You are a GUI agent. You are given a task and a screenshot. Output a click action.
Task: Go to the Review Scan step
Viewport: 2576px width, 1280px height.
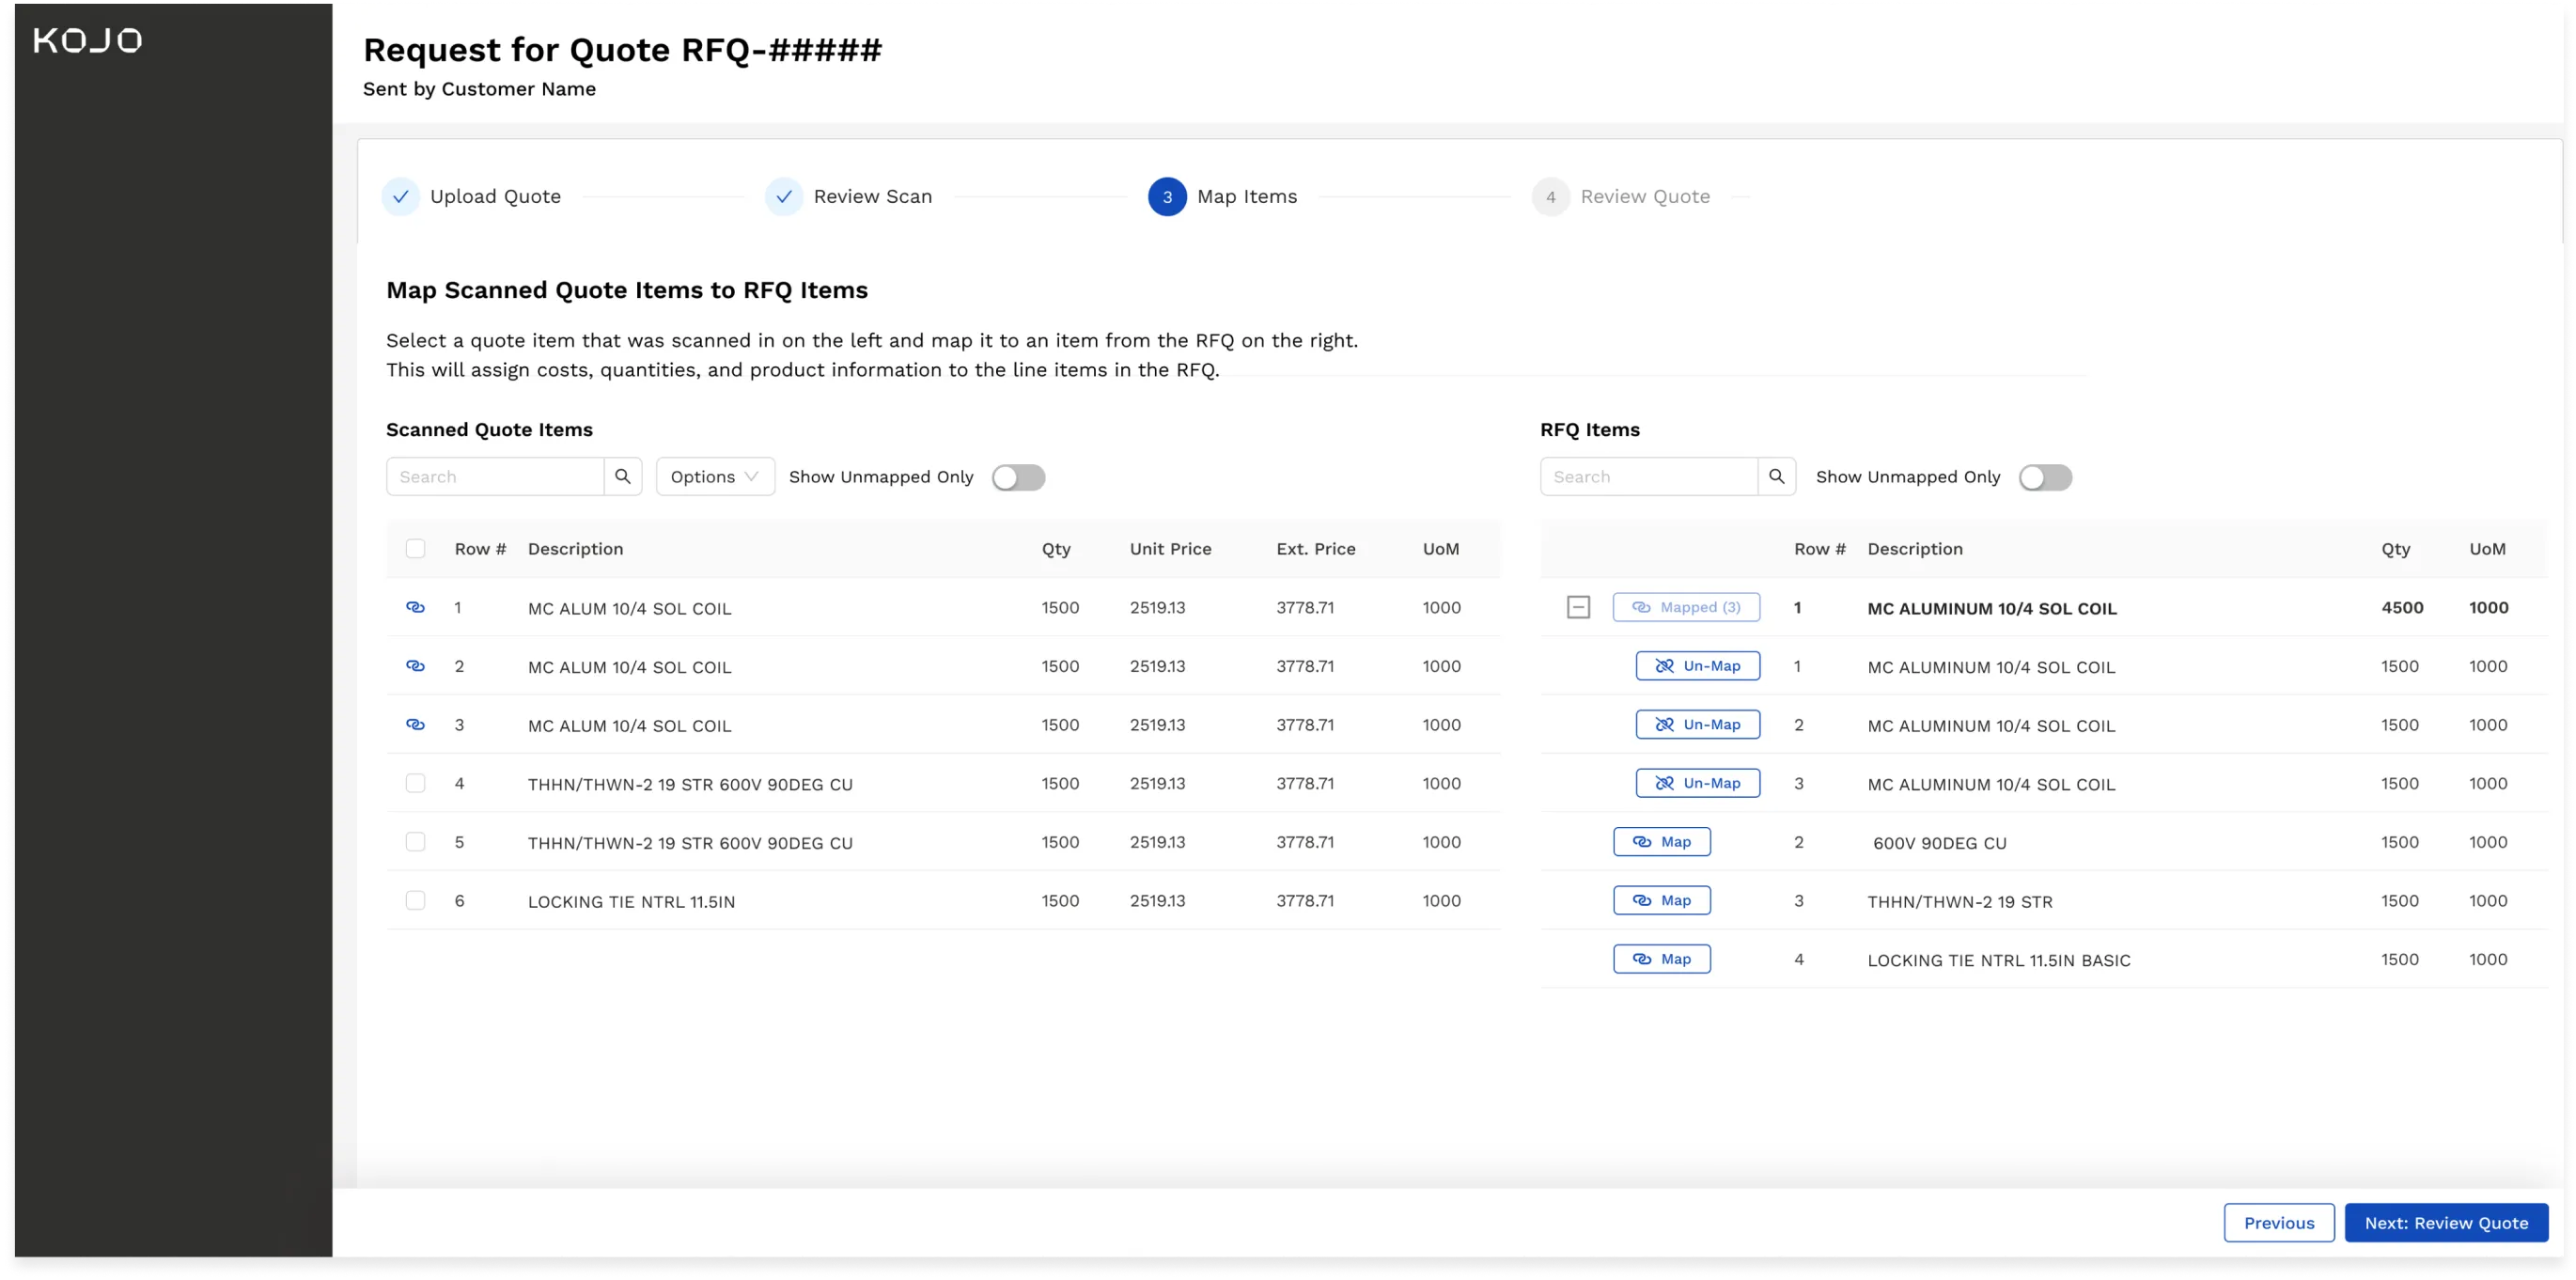tap(872, 197)
